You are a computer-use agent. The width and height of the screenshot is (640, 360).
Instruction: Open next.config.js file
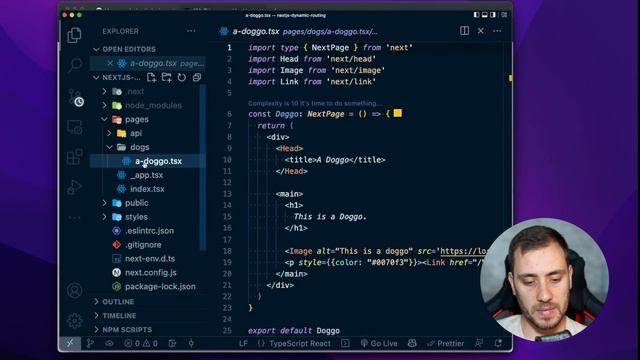tap(151, 273)
